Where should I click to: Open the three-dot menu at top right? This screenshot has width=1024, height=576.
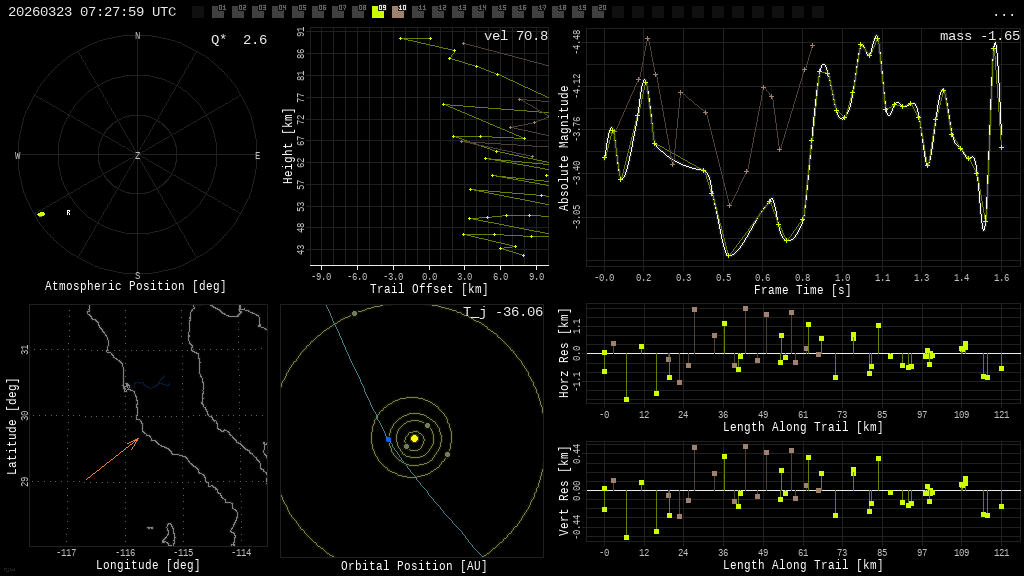coord(1003,13)
